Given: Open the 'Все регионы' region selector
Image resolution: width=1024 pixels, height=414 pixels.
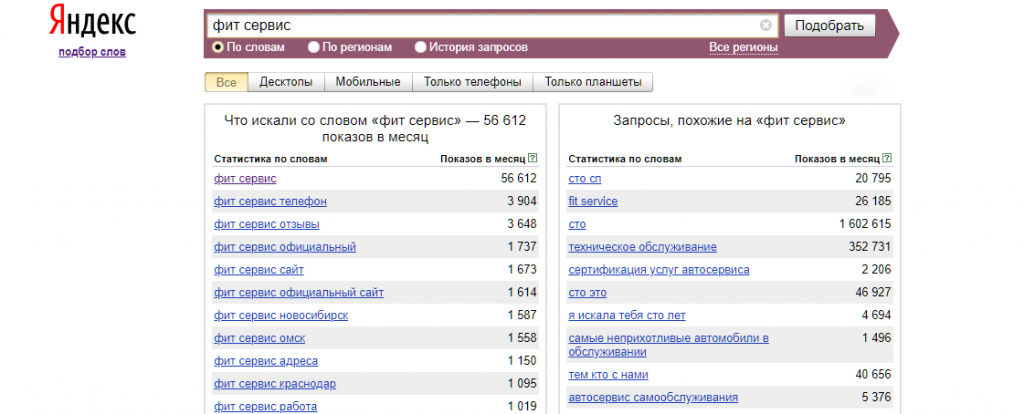Looking at the screenshot, I should click(x=743, y=48).
